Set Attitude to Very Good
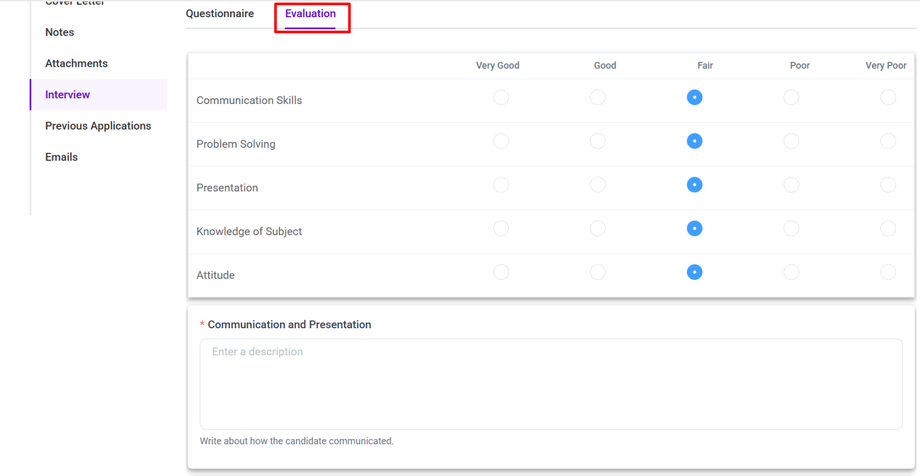The width and height of the screenshot is (920, 476). click(x=501, y=272)
